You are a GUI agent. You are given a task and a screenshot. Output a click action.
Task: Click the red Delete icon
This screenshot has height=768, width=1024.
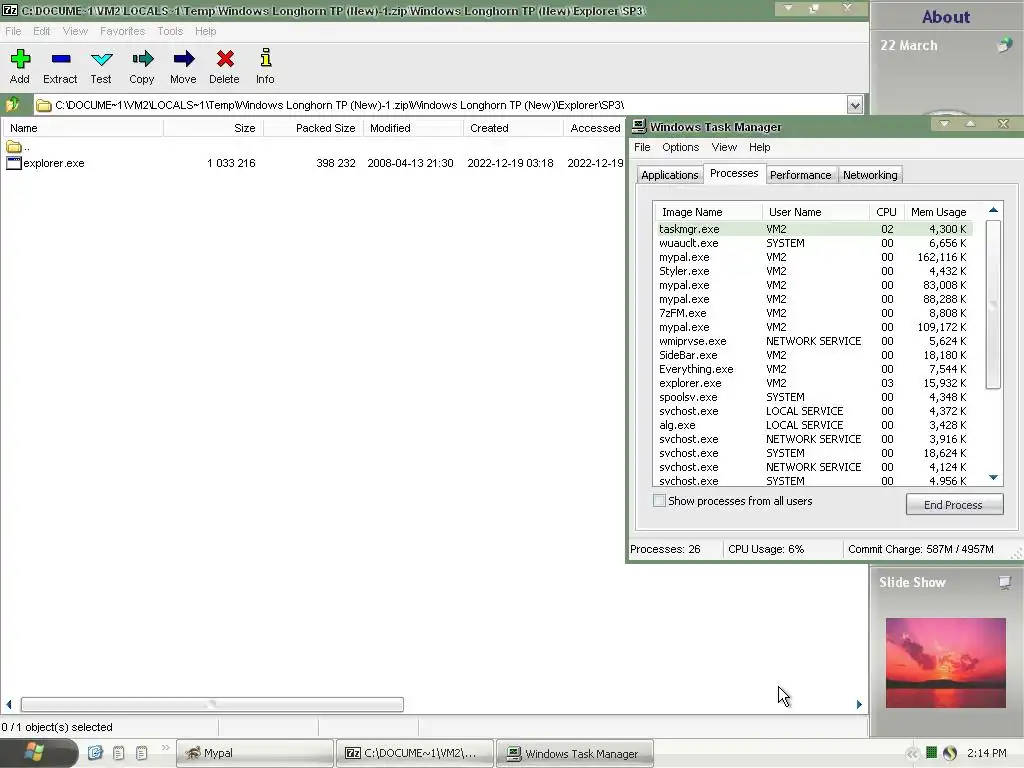[225, 59]
